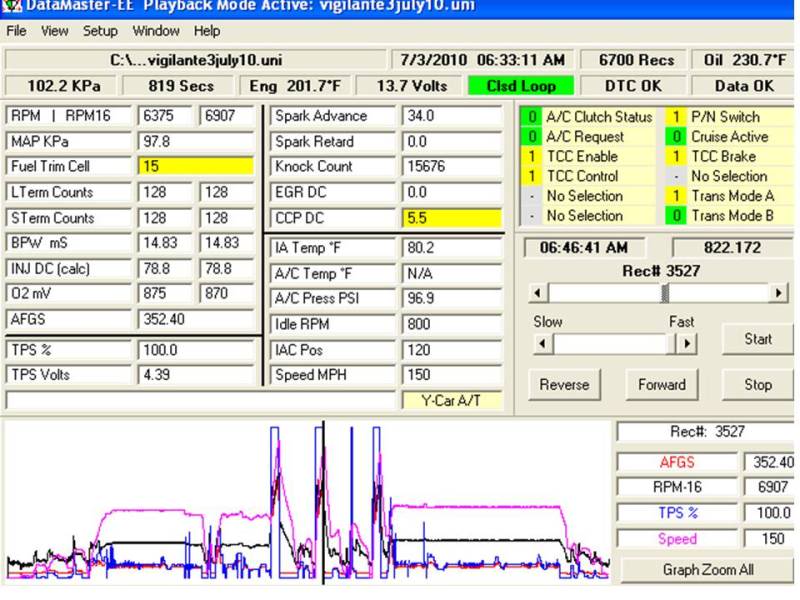The width and height of the screenshot is (800, 600).
Task: Click the record slider left arrow
Action: pyautogui.click(x=538, y=293)
